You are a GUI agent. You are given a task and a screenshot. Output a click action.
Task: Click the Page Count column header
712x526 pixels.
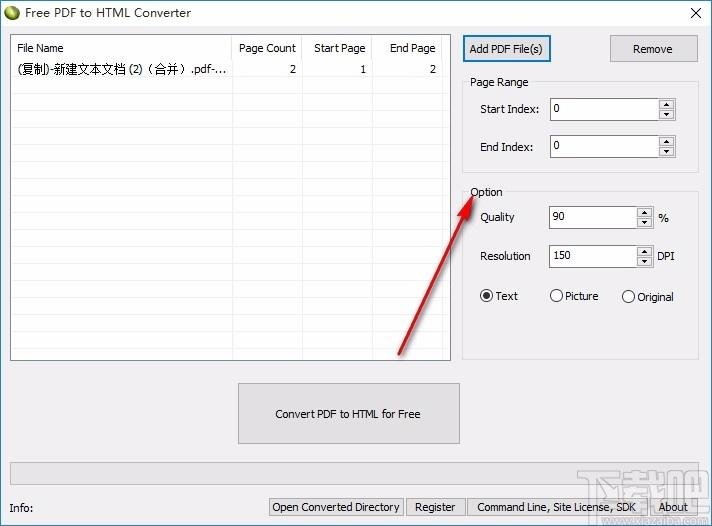pyautogui.click(x=267, y=48)
